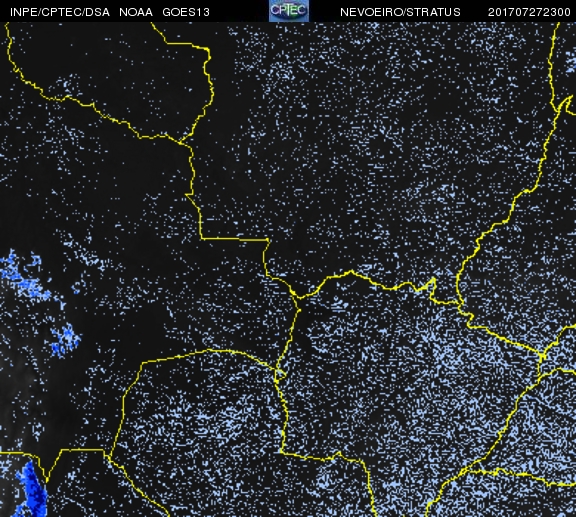Click the notch-shaped border bump right of center
Image resolution: width=576 pixels, height=517 pixels.
coord(432,287)
